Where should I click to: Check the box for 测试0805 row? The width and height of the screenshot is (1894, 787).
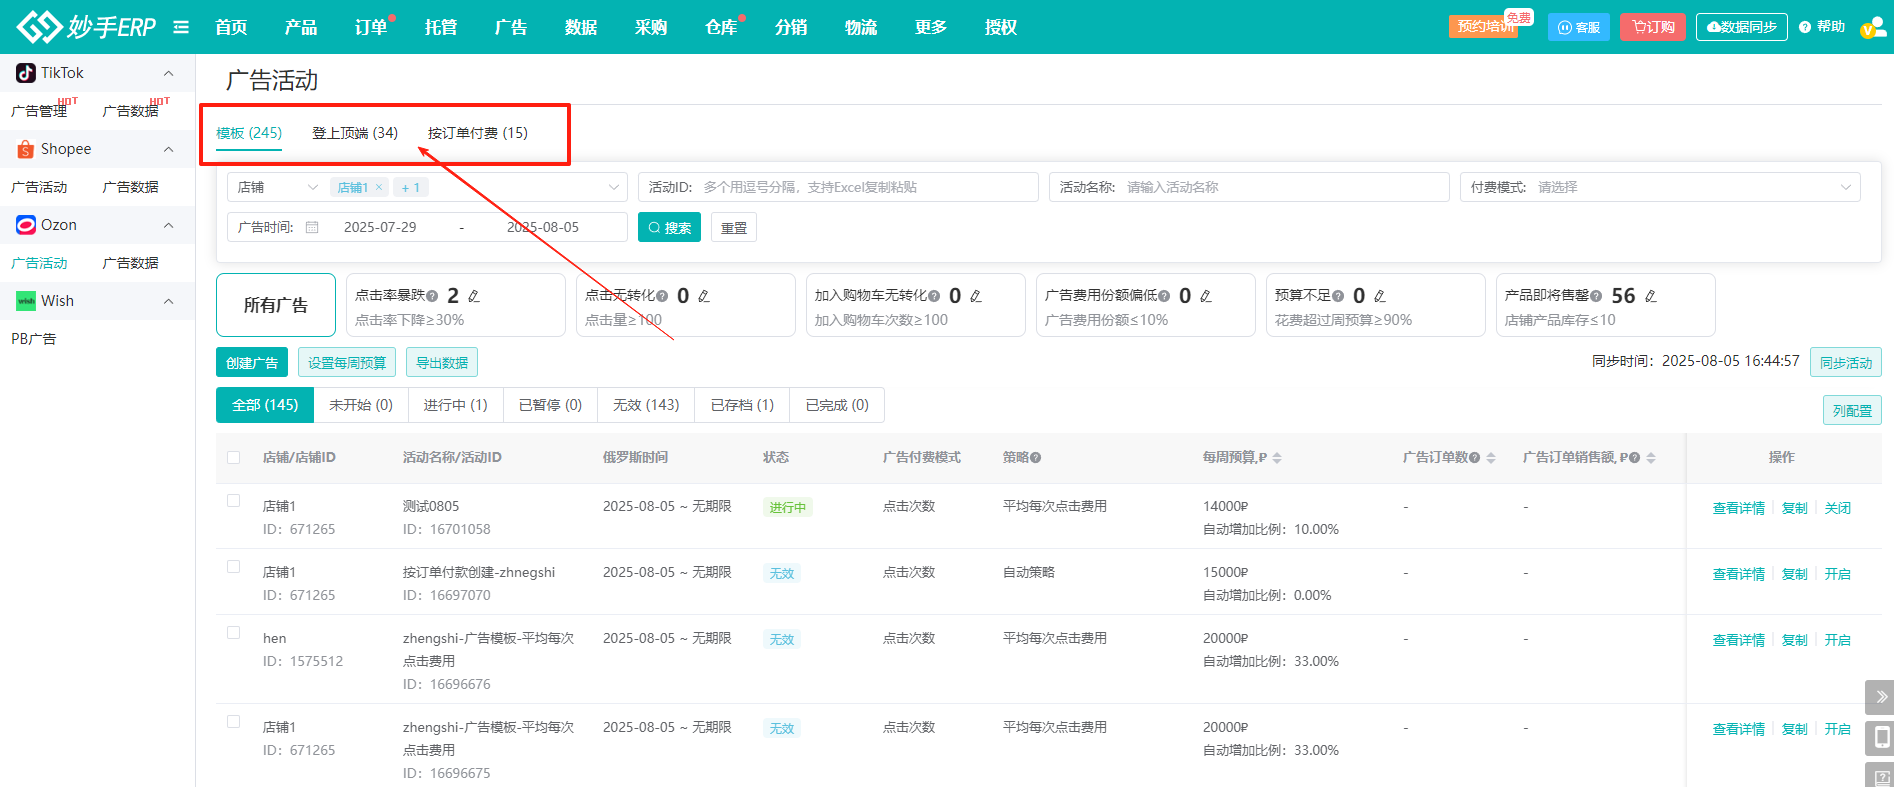[234, 501]
